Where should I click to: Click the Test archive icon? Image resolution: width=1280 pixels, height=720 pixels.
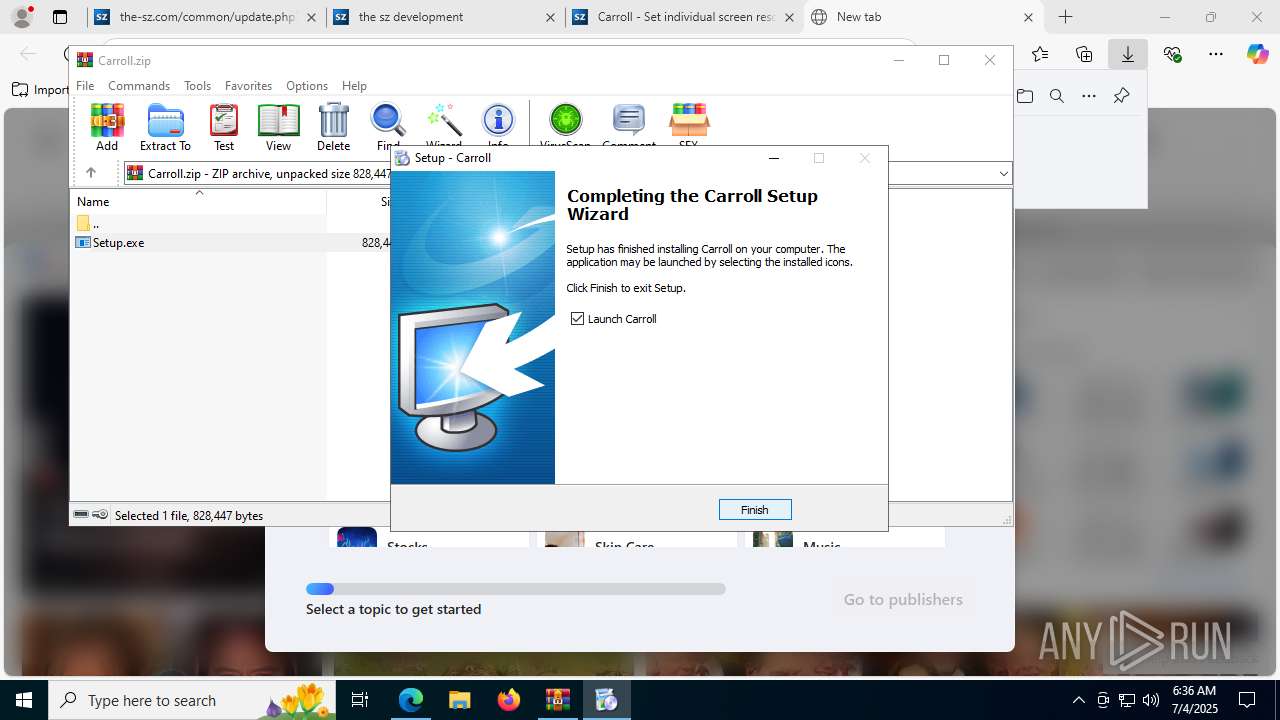pos(224,126)
